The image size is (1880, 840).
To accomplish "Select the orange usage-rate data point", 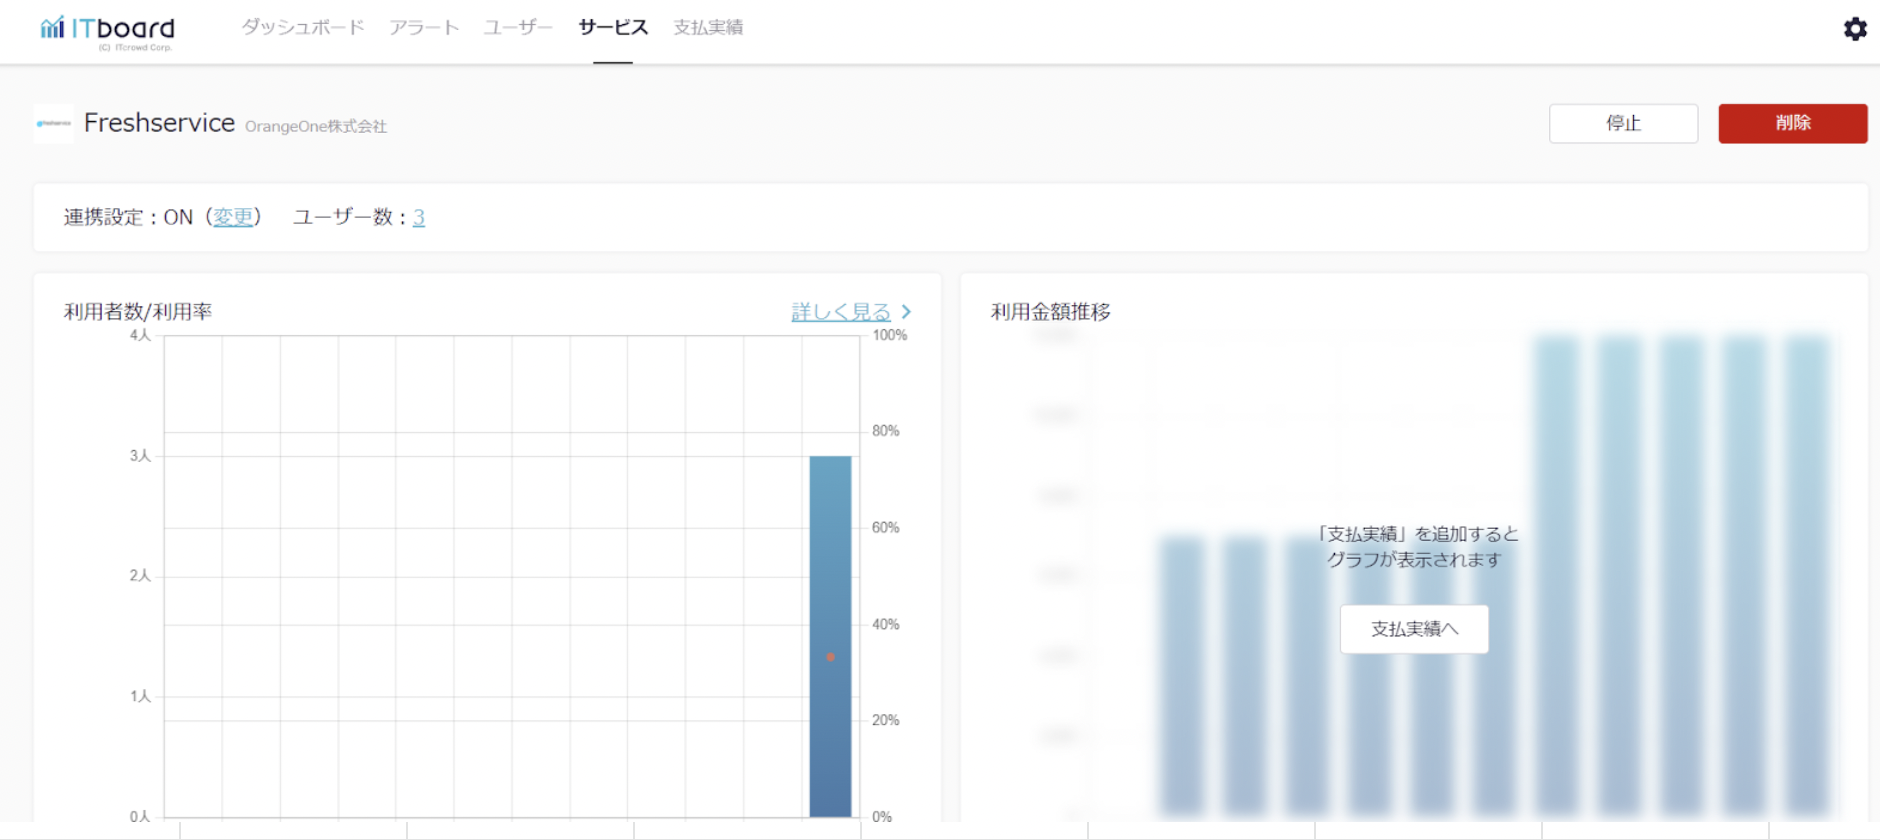I will coord(830,657).
